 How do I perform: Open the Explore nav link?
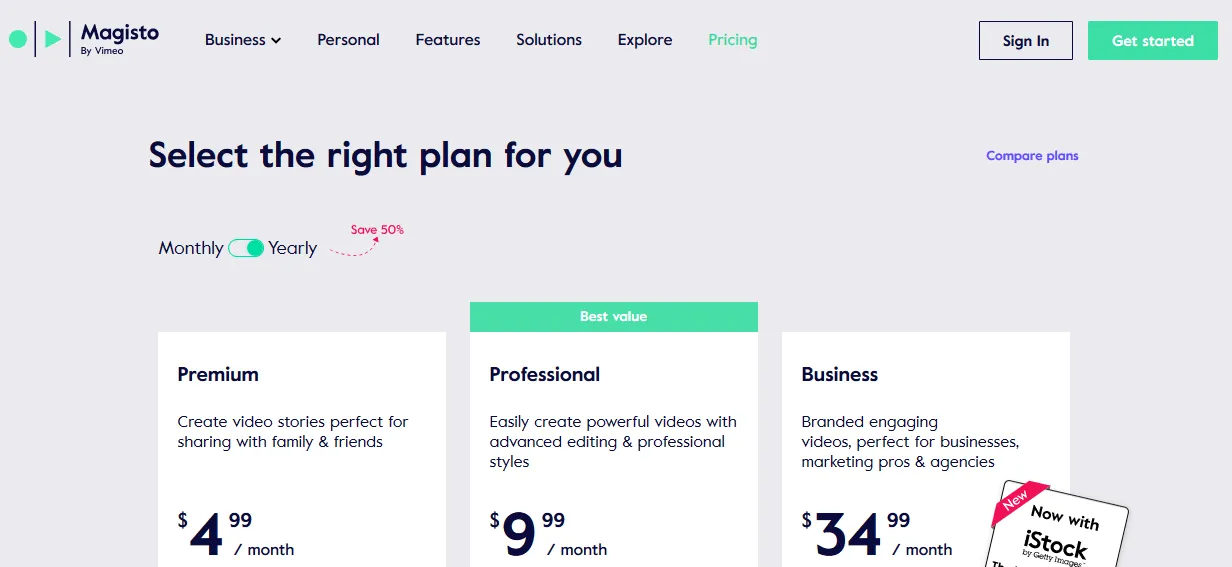tap(645, 40)
